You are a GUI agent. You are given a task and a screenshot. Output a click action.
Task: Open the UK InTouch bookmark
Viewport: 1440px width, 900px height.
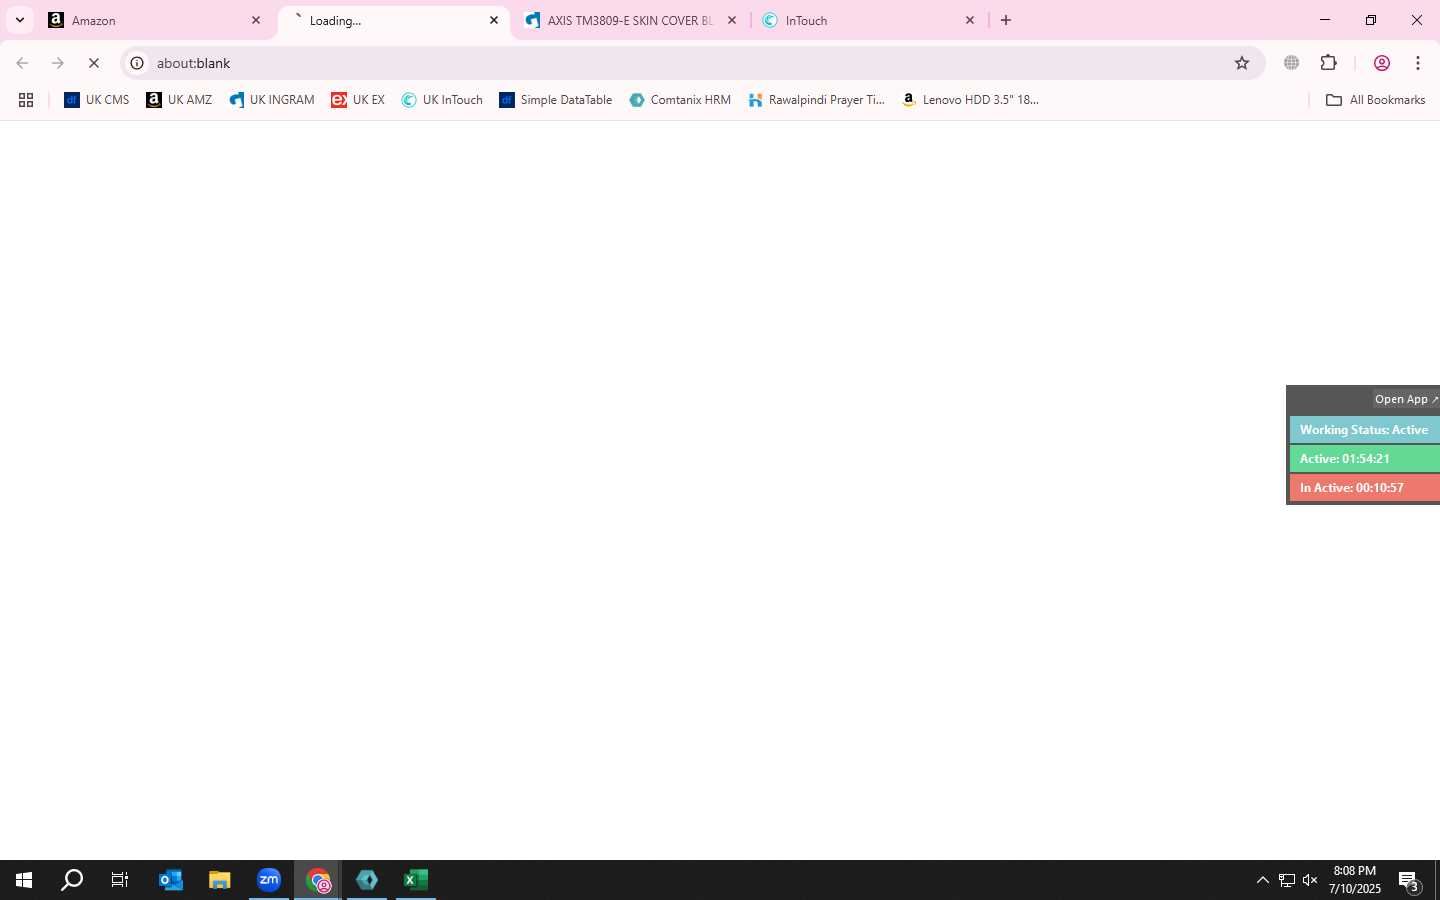coord(442,100)
